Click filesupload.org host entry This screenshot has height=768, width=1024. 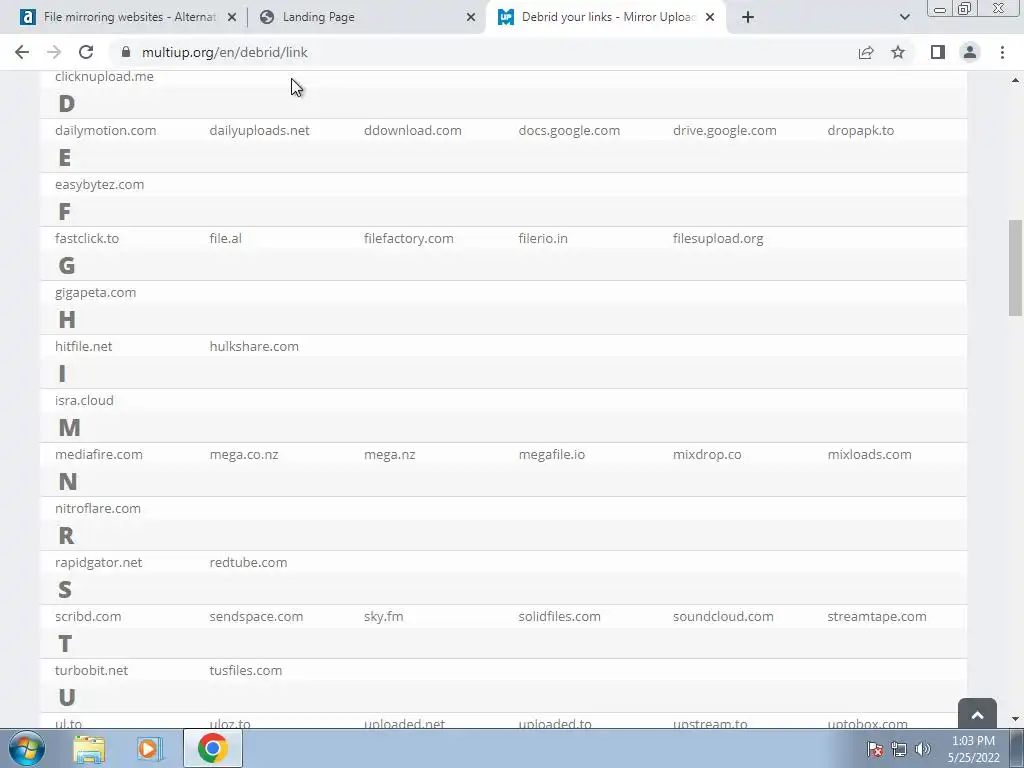718,238
